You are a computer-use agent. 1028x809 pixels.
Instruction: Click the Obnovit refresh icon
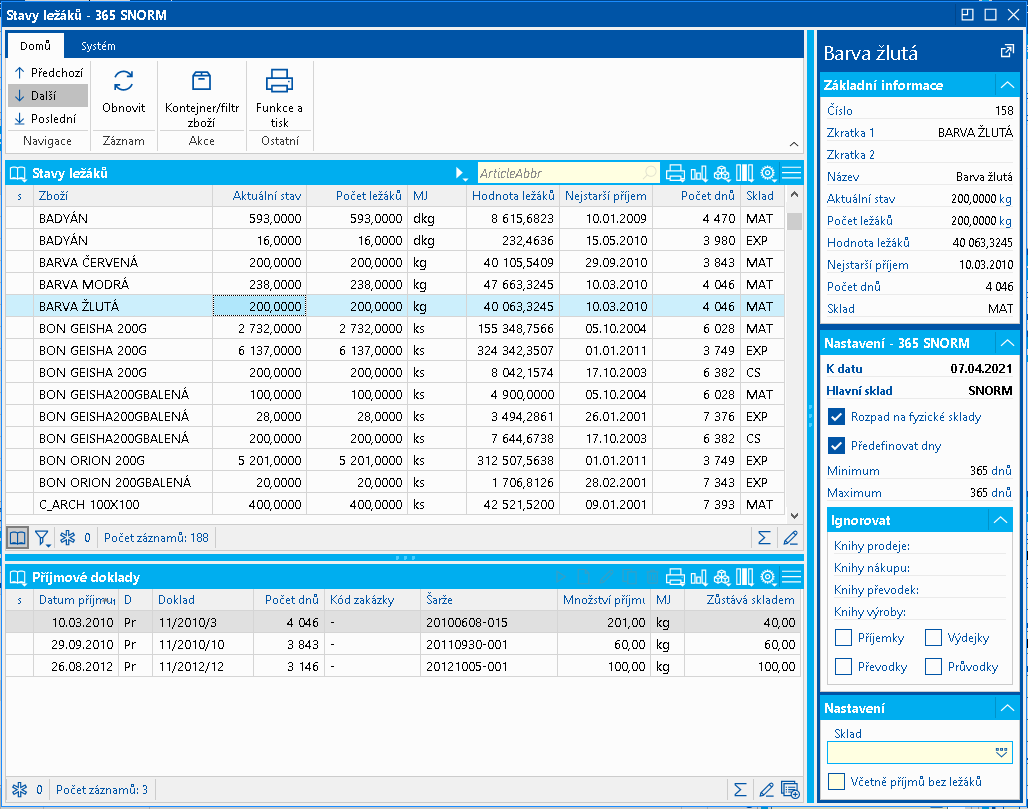pos(124,82)
